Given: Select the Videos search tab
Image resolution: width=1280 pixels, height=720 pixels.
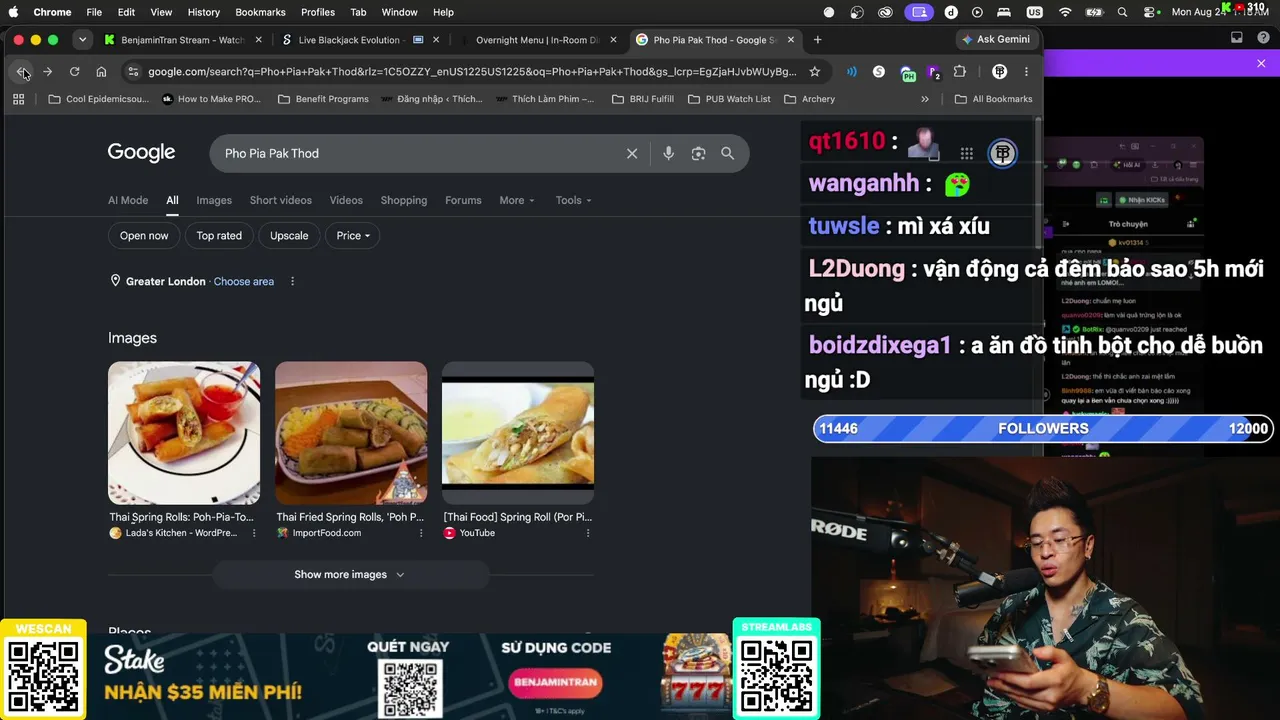Looking at the screenshot, I should 346,200.
